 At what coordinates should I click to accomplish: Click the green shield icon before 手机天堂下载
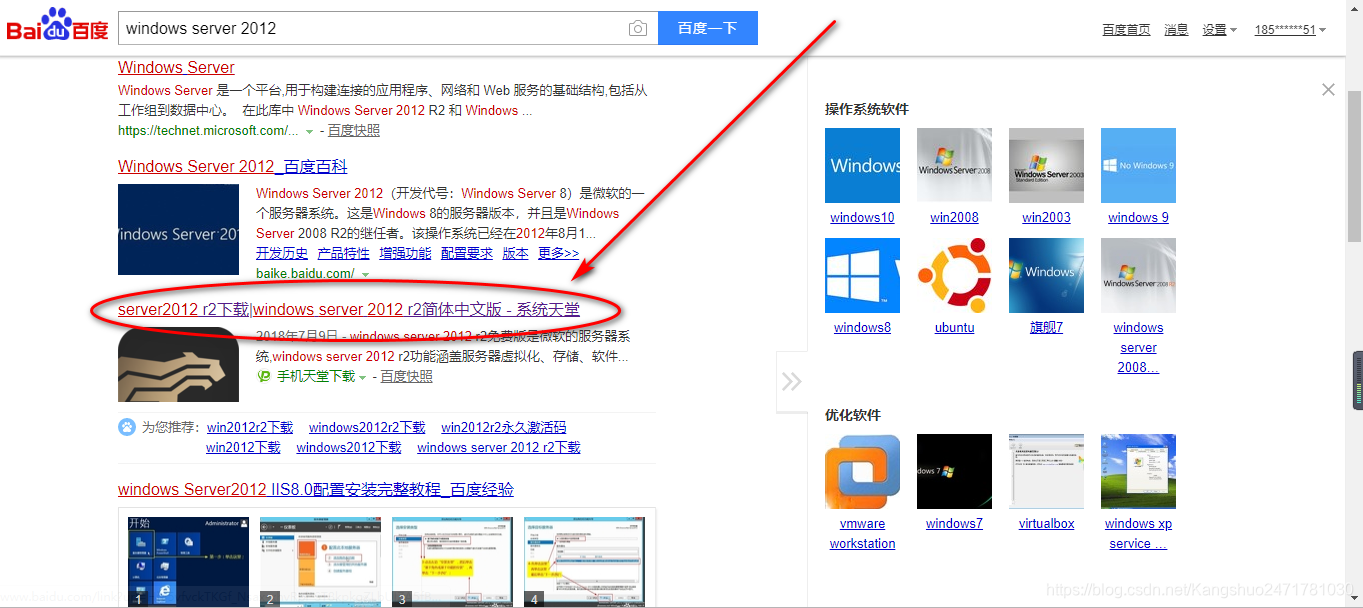click(264, 377)
